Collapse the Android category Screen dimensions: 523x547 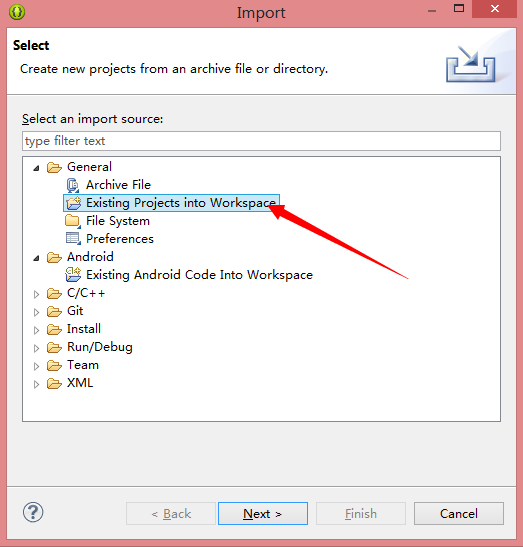[x=36, y=258]
